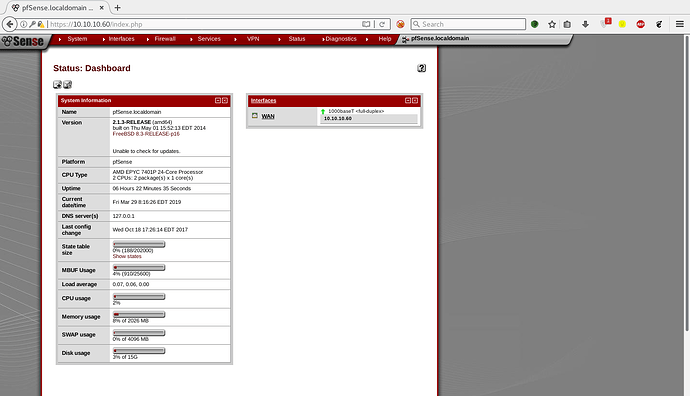This screenshot has width=690, height=396.
Task: Open the Status menu
Action: 297,39
